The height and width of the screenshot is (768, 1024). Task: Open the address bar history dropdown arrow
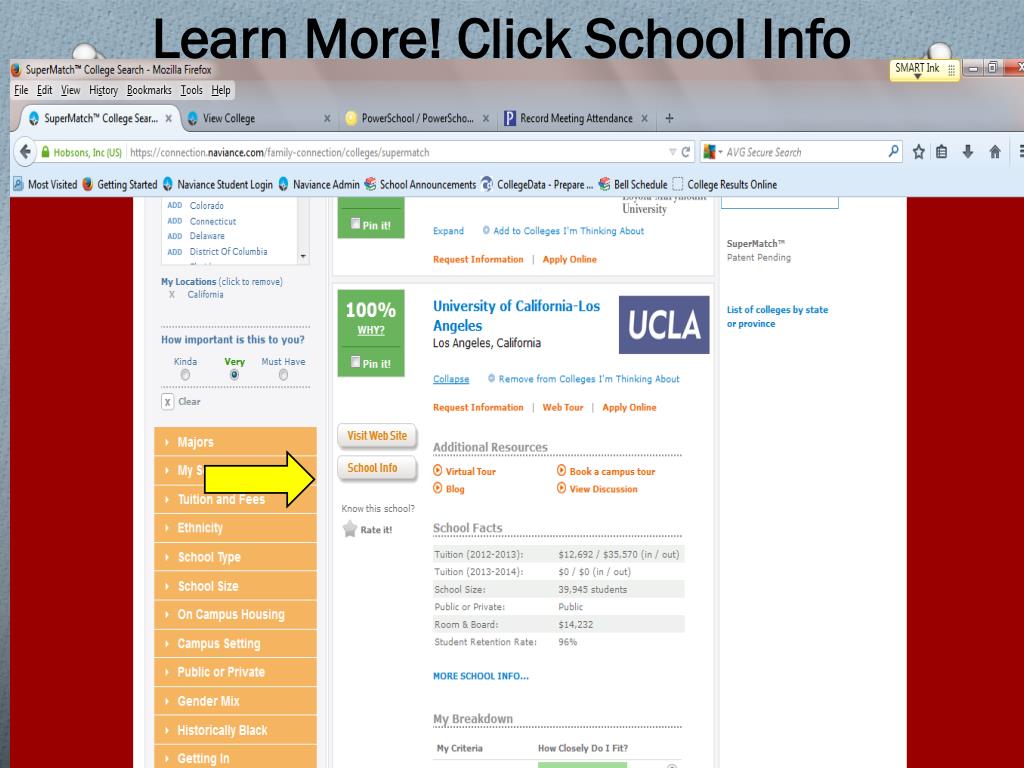[x=673, y=152]
